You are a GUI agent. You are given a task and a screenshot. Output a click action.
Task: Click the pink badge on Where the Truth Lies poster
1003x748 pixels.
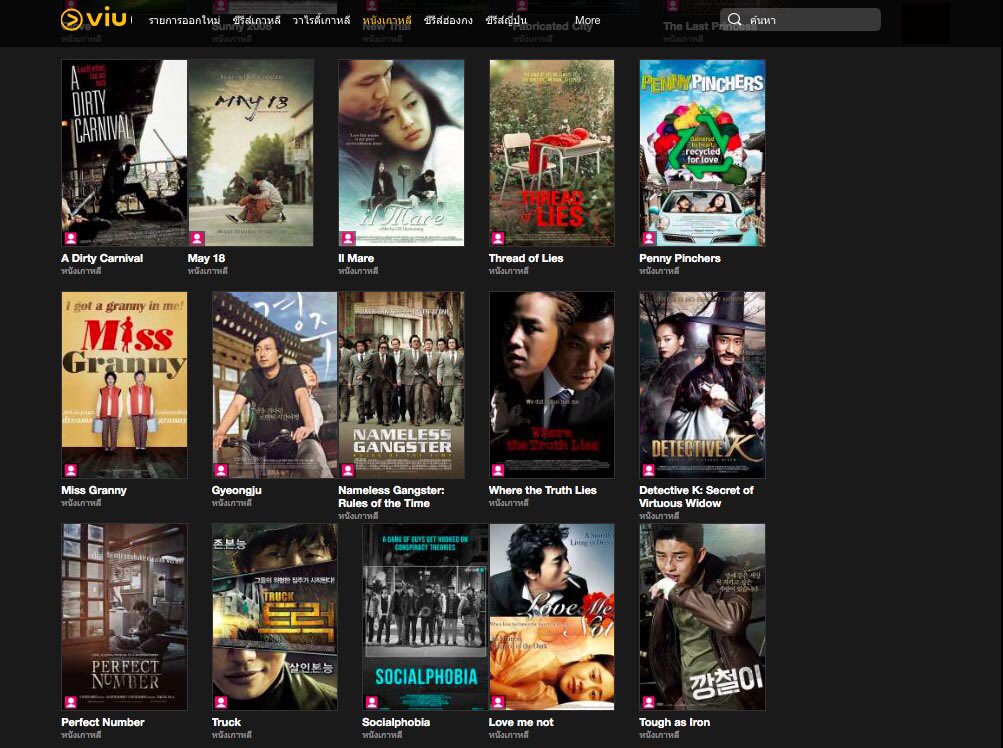[498, 470]
